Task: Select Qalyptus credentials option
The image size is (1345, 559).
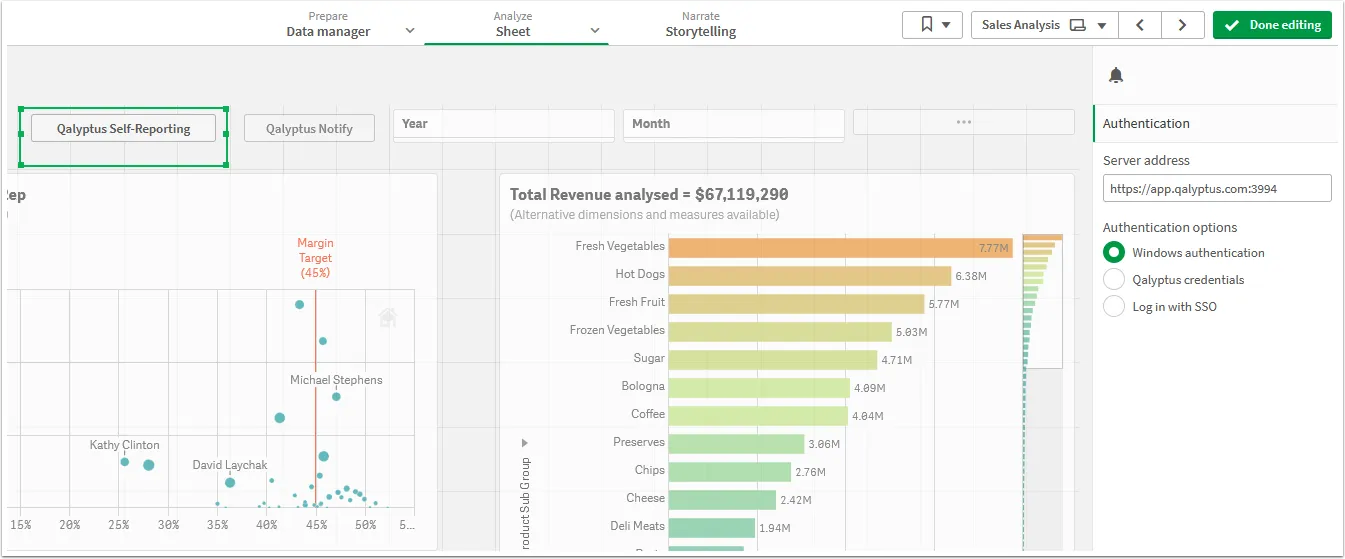Action: (x=1114, y=280)
